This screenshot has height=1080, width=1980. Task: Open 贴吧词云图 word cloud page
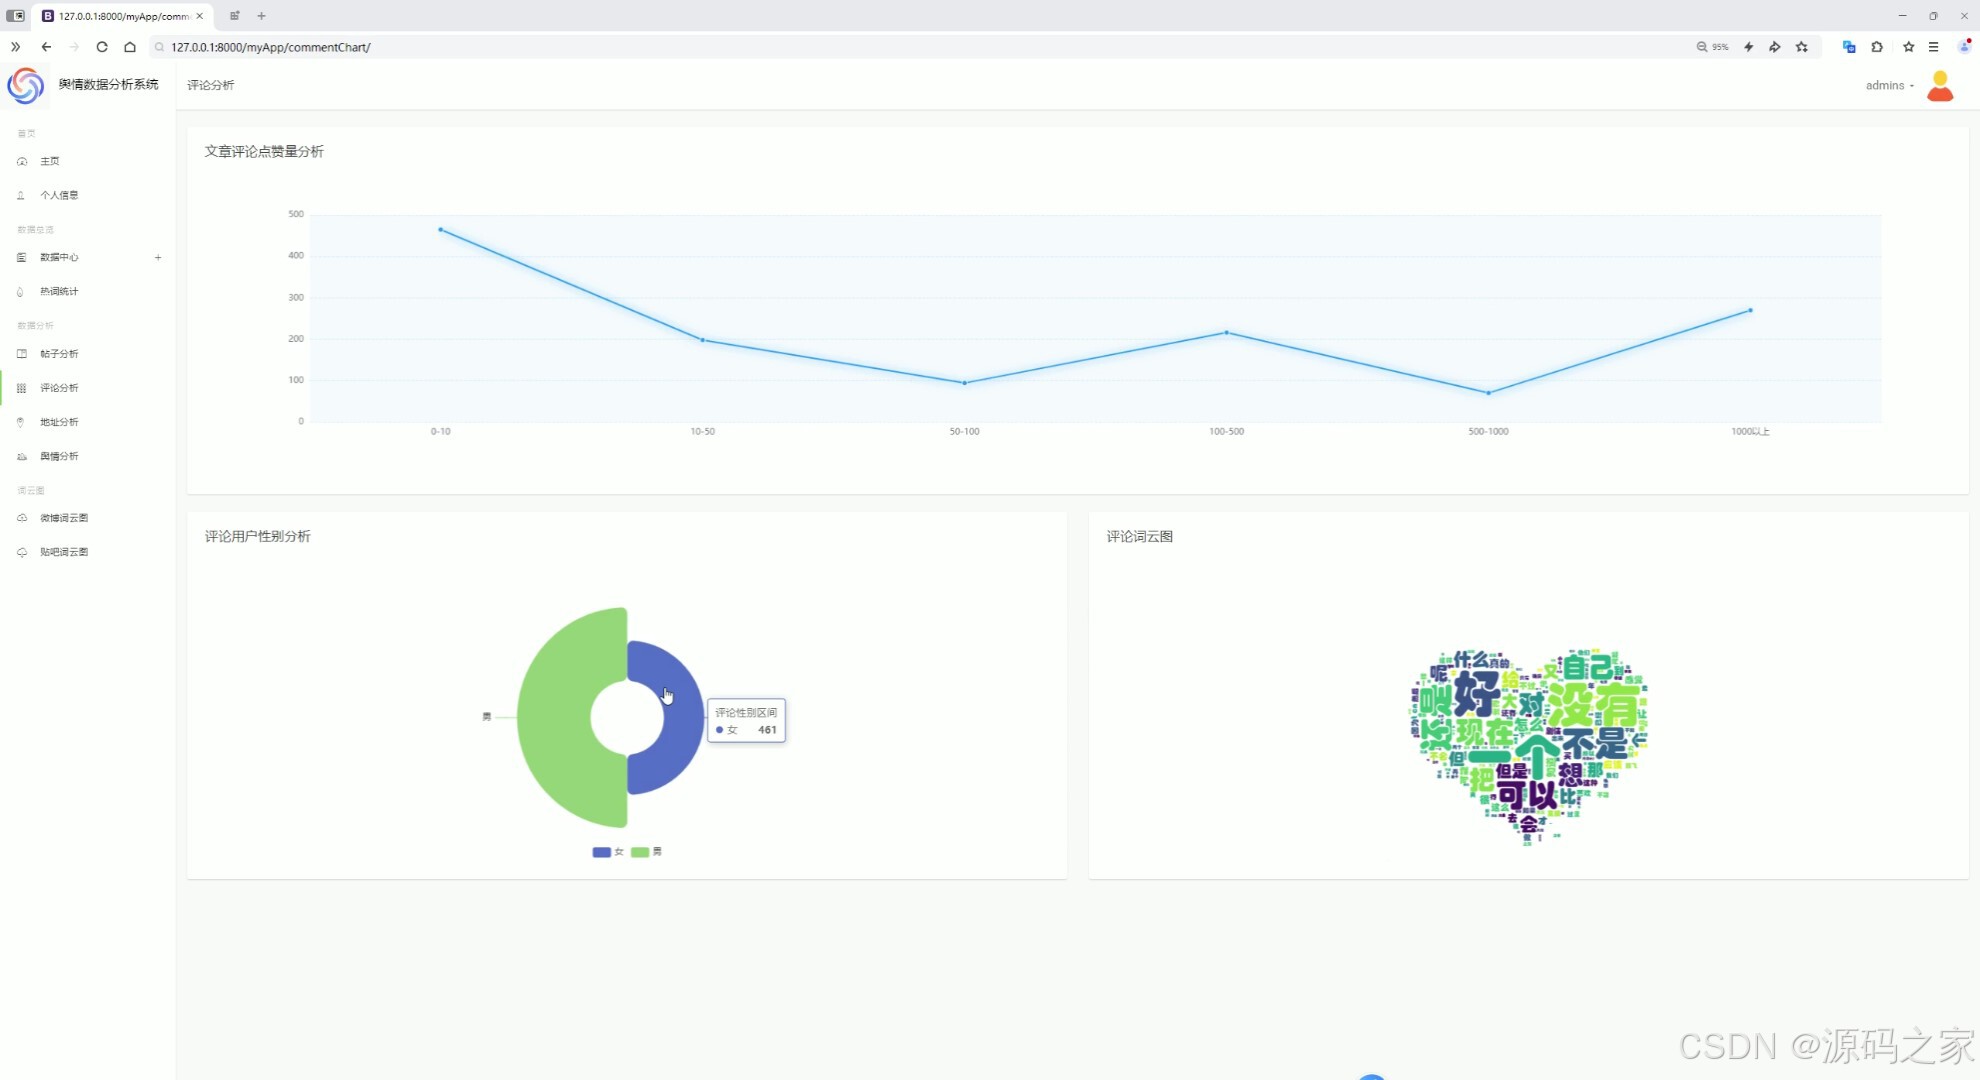(64, 552)
